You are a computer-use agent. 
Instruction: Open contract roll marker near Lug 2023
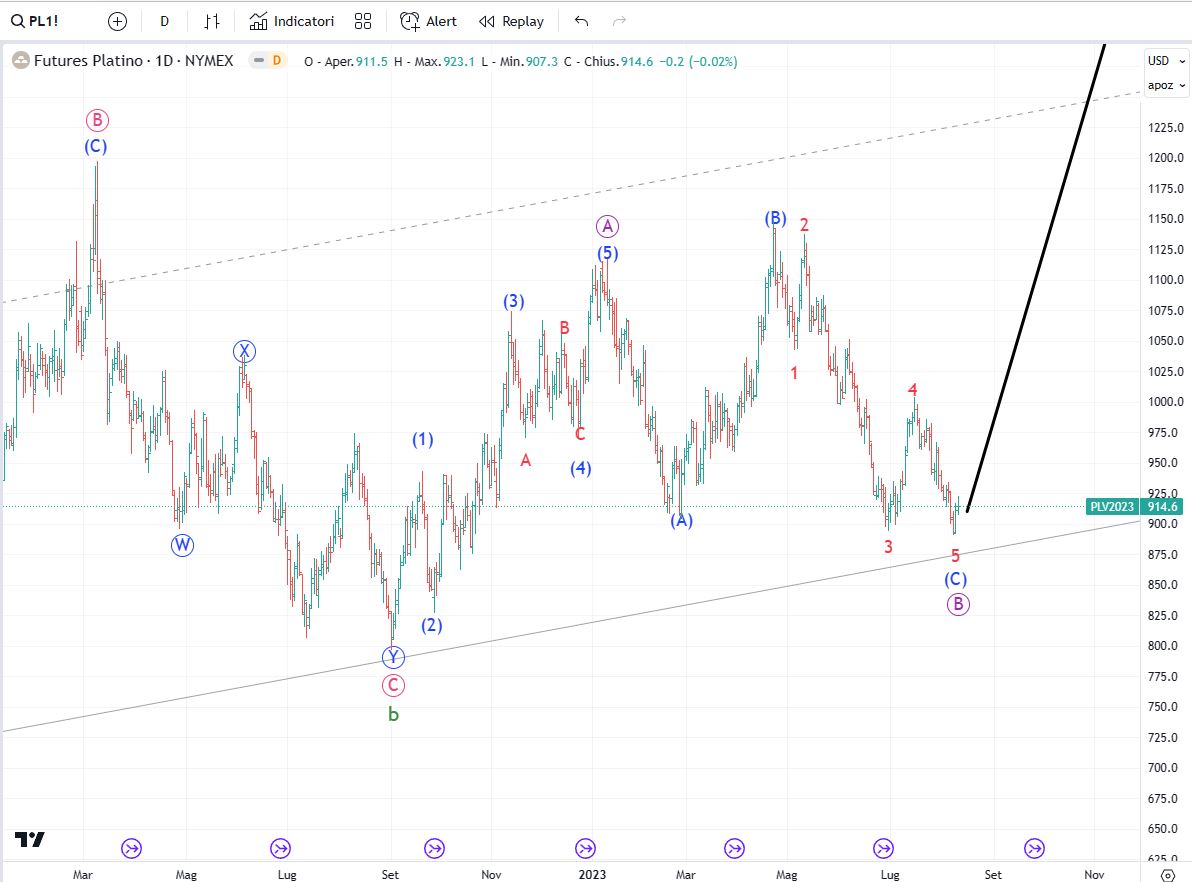pos(883,848)
